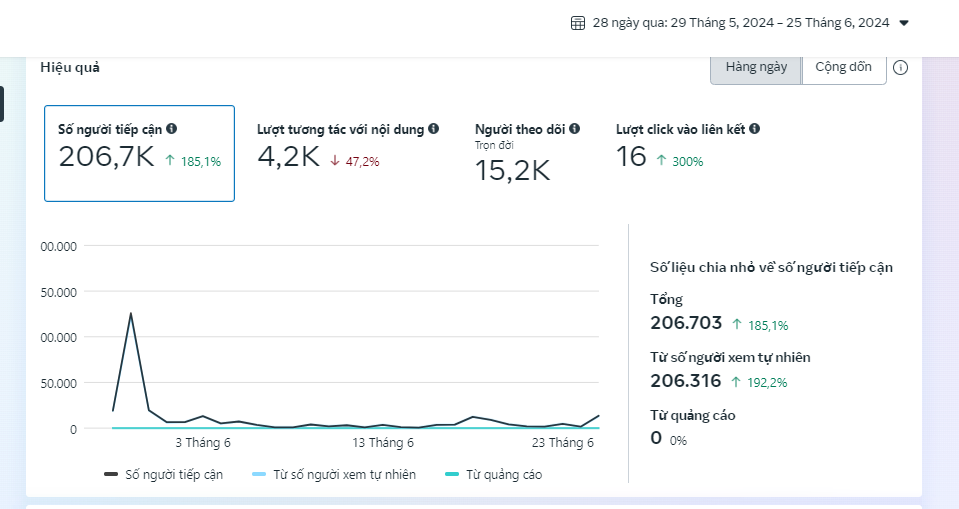Click the 206,7K reach value

click(x=106, y=157)
